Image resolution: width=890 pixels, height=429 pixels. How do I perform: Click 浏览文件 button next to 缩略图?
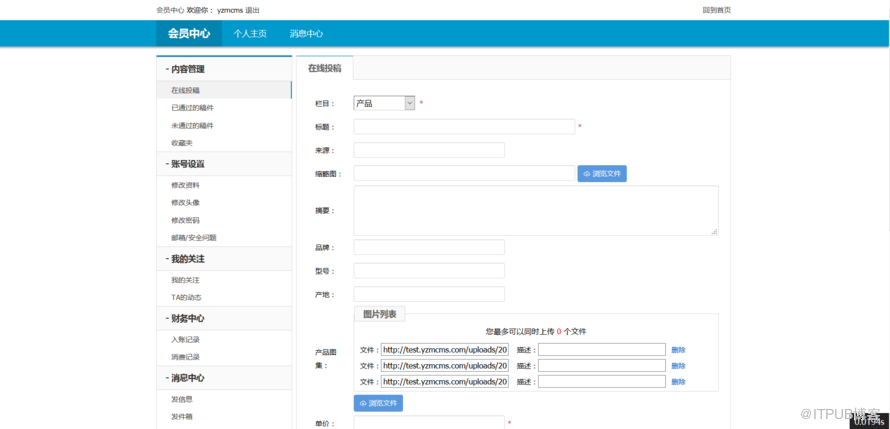(x=602, y=174)
